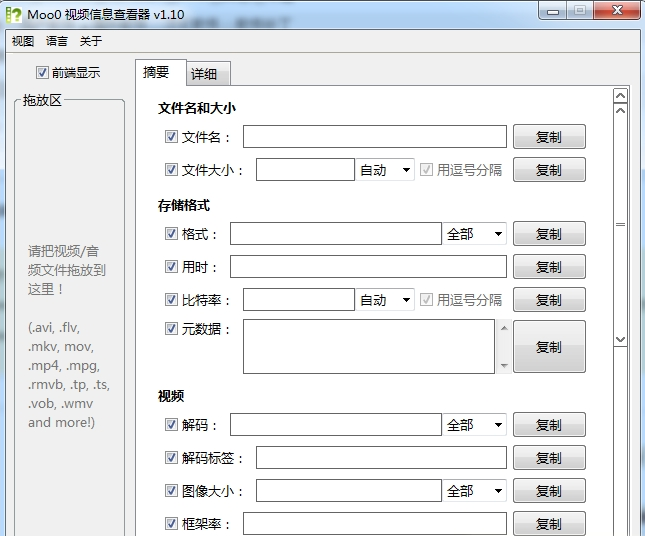Image resolution: width=645 pixels, height=536 pixels.
Task: Toggle the 解码标签 checkbox
Action: [171, 458]
